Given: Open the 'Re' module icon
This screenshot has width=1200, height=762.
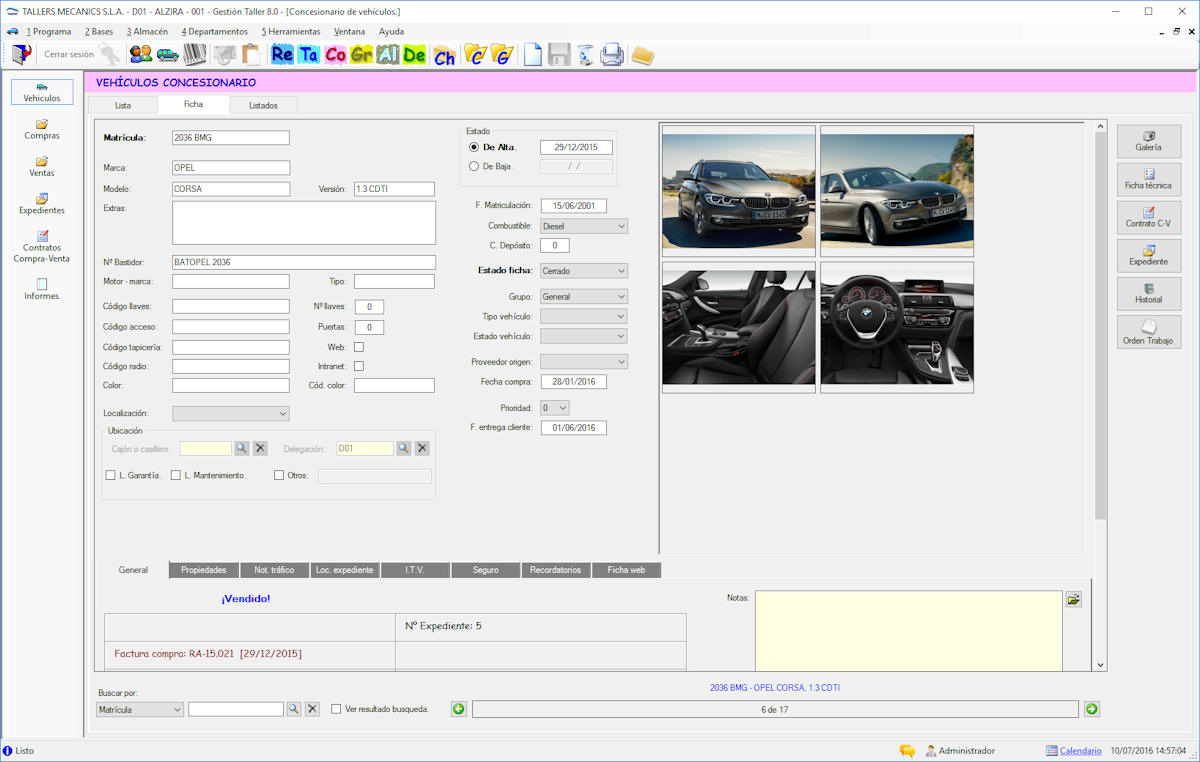Looking at the screenshot, I should point(282,54).
